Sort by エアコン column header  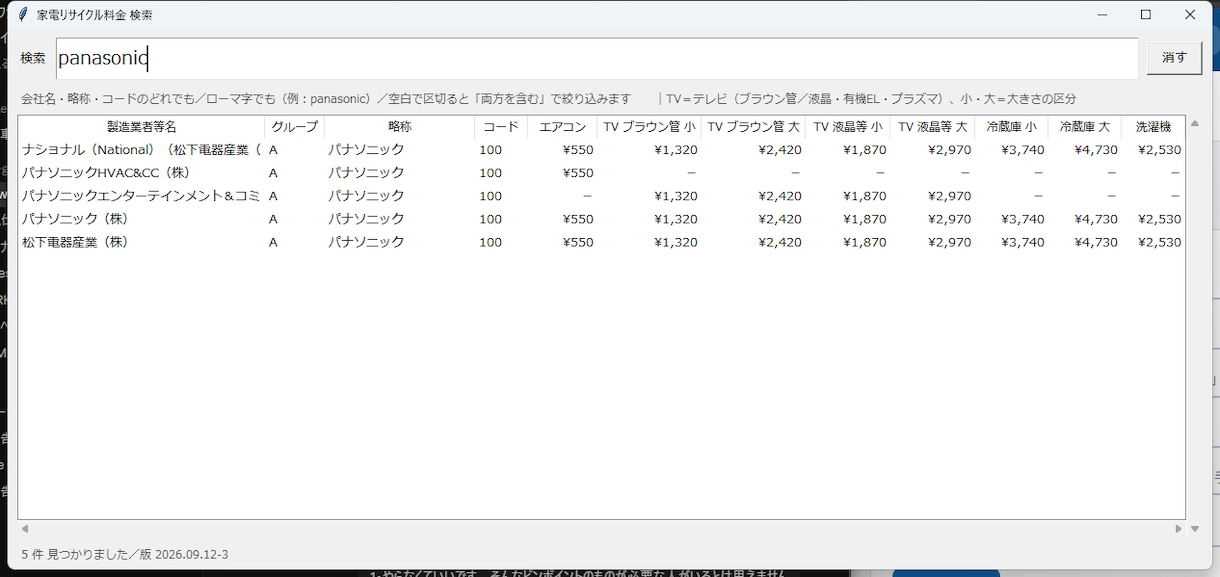click(x=562, y=127)
